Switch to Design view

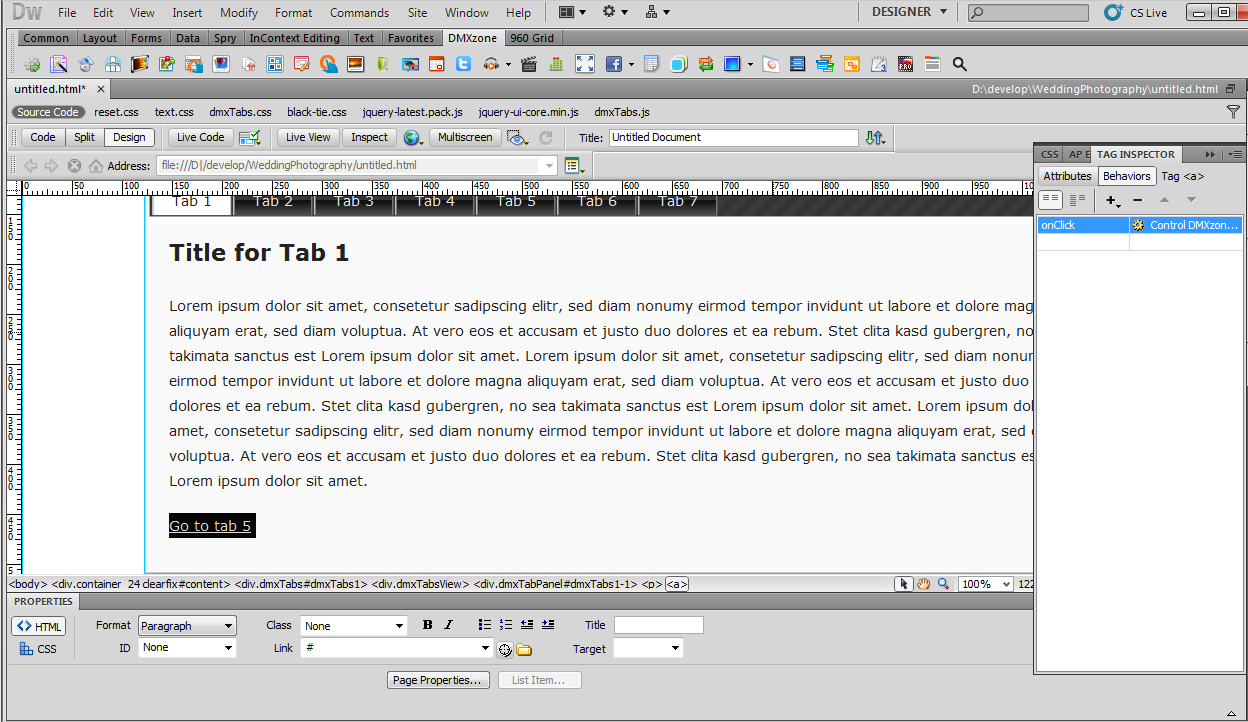[x=129, y=137]
